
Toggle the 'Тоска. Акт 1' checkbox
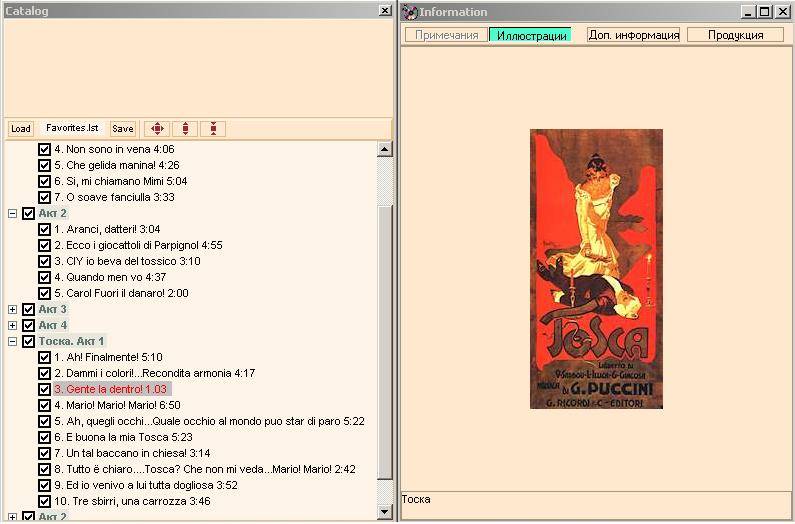coord(28,341)
